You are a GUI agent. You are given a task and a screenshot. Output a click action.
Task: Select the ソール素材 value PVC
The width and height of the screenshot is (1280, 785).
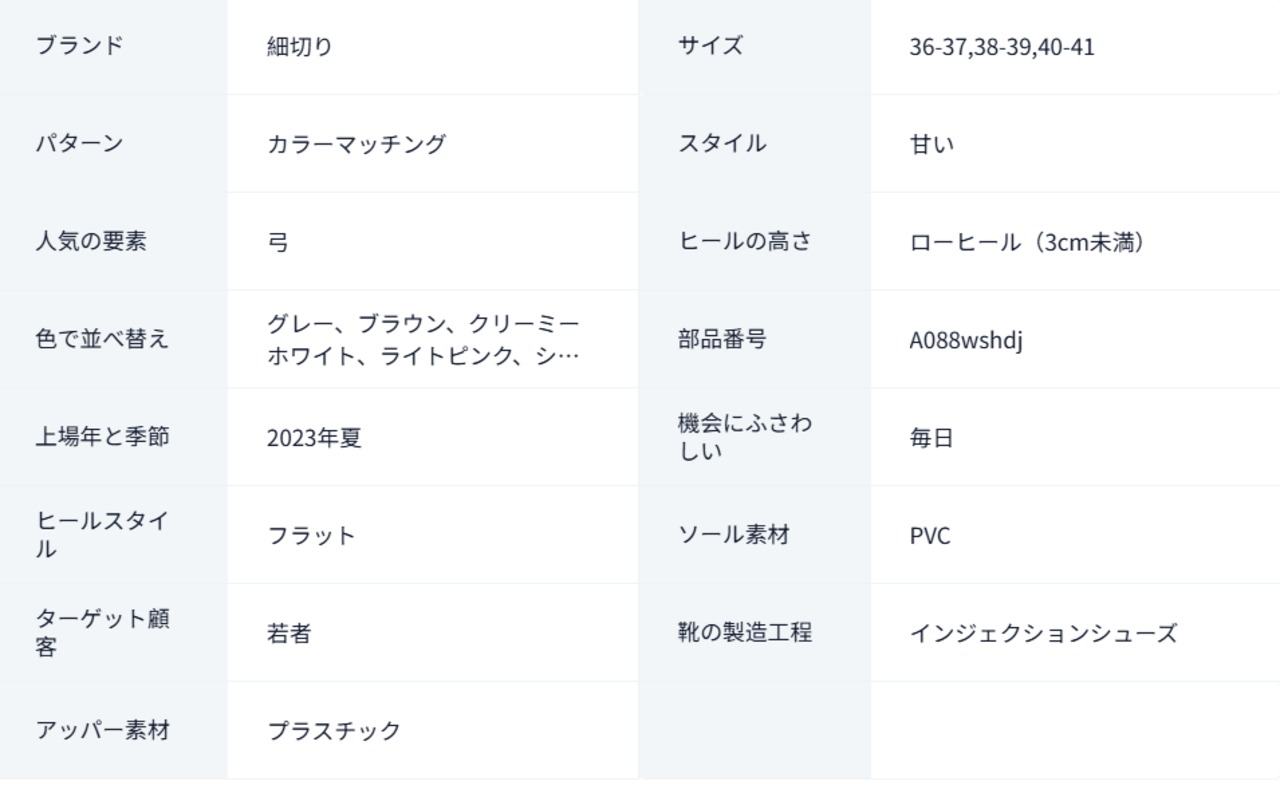[930, 536]
